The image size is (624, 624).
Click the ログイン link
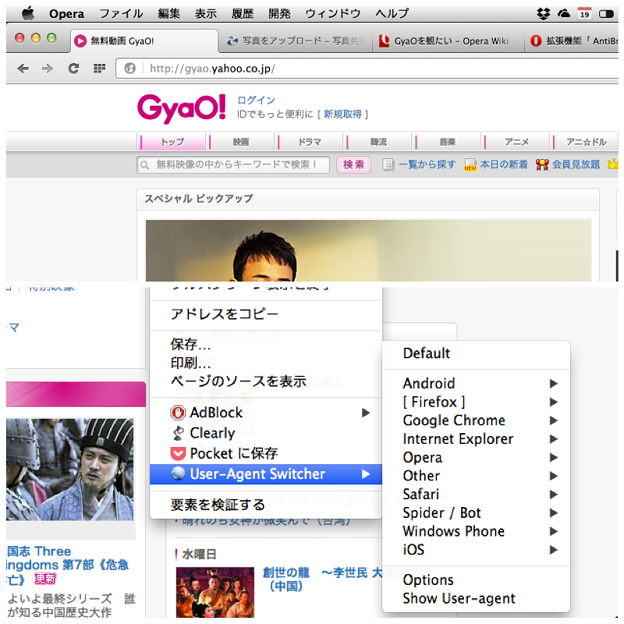coord(256,100)
